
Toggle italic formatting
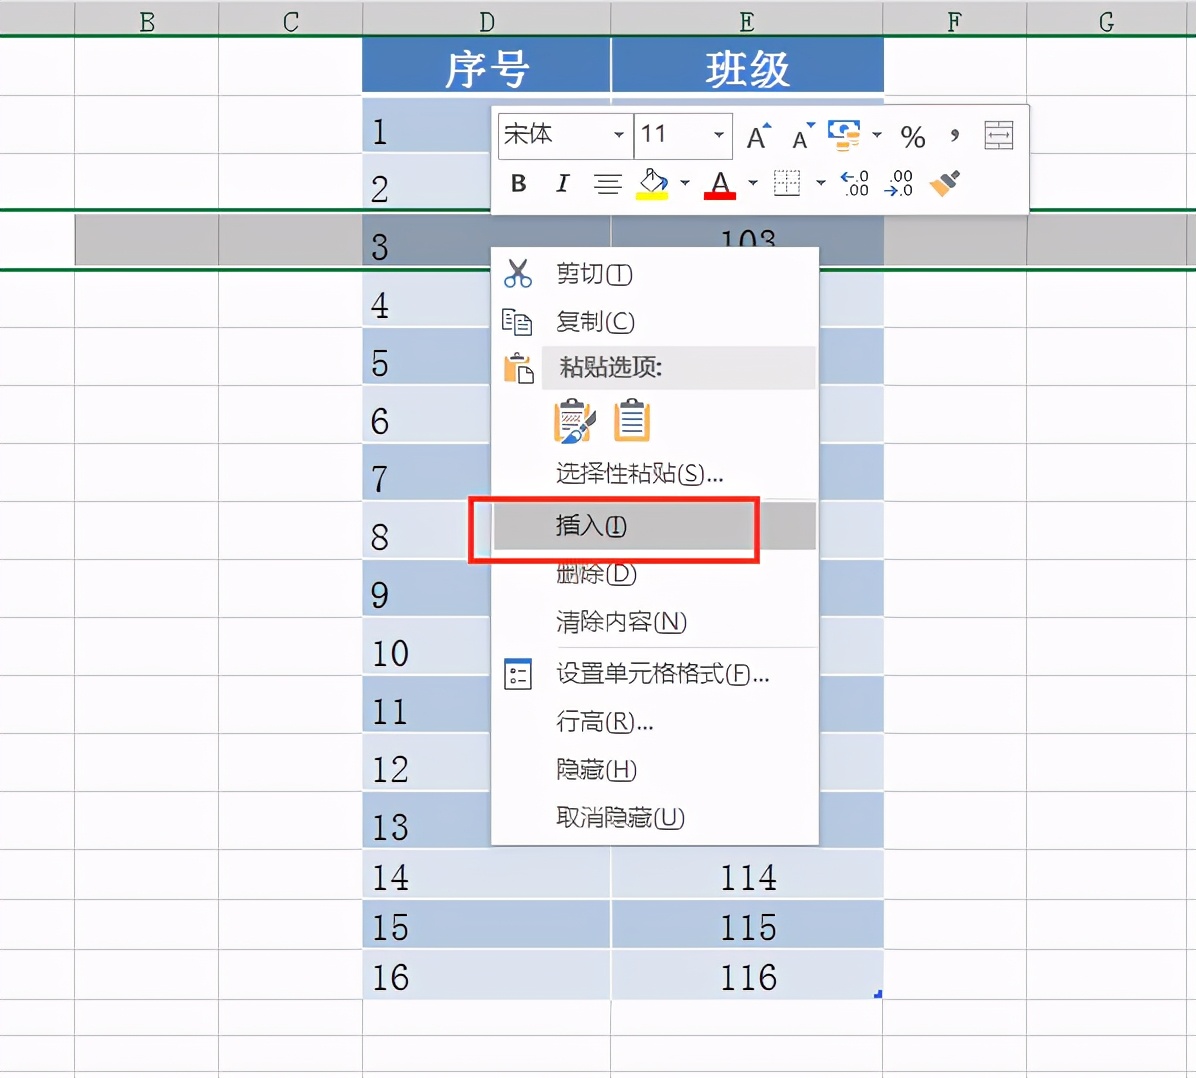pos(561,184)
